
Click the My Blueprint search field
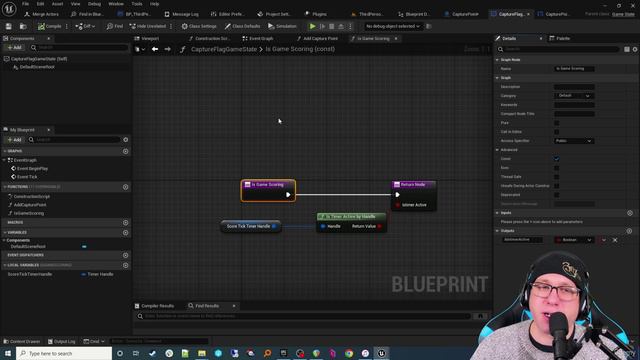tap(74, 140)
